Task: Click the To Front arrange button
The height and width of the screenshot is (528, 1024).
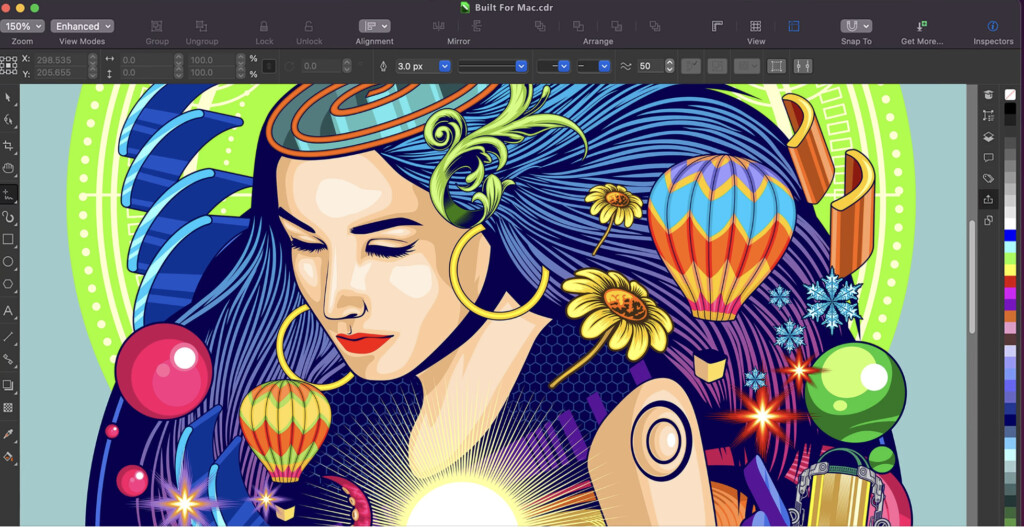Action: coord(540,26)
